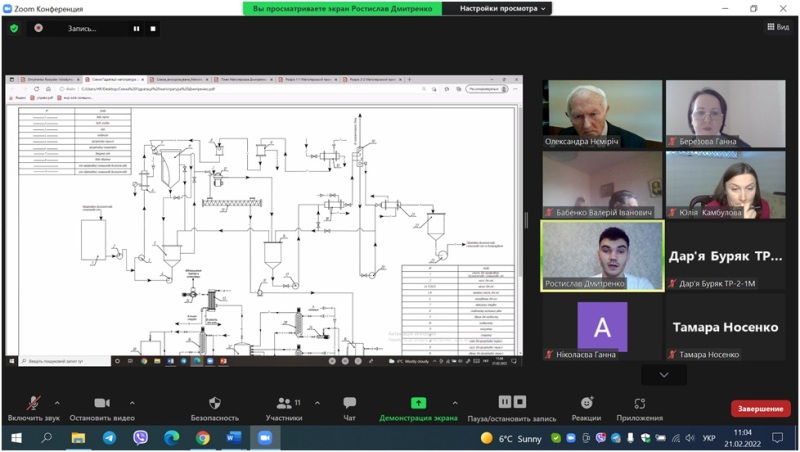Stop recording via top-left stop icon

pyautogui.click(x=153, y=29)
